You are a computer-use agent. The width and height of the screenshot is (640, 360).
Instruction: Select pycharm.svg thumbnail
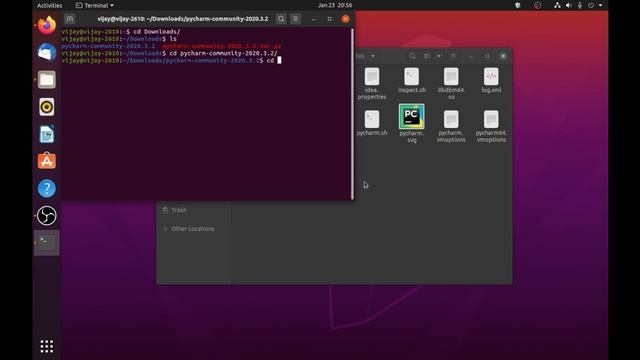pos(411,116)
